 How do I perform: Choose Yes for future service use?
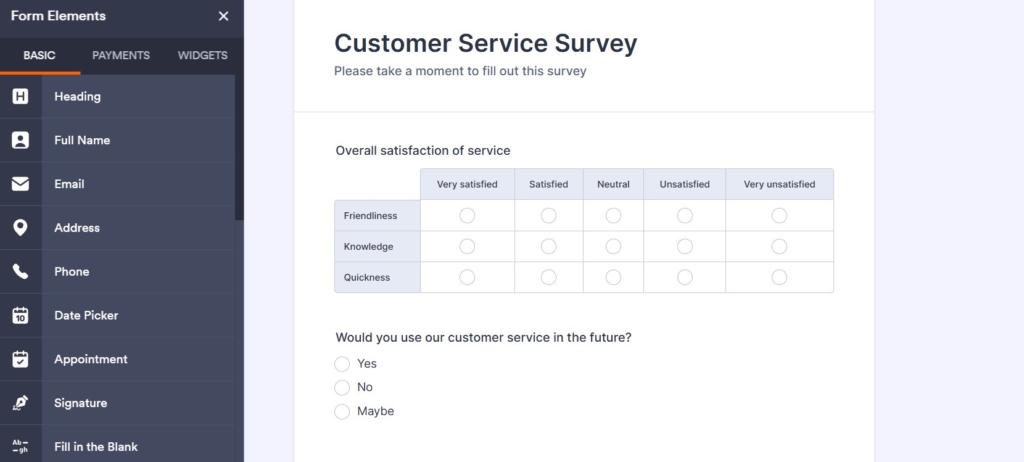(x=343, y=364)
